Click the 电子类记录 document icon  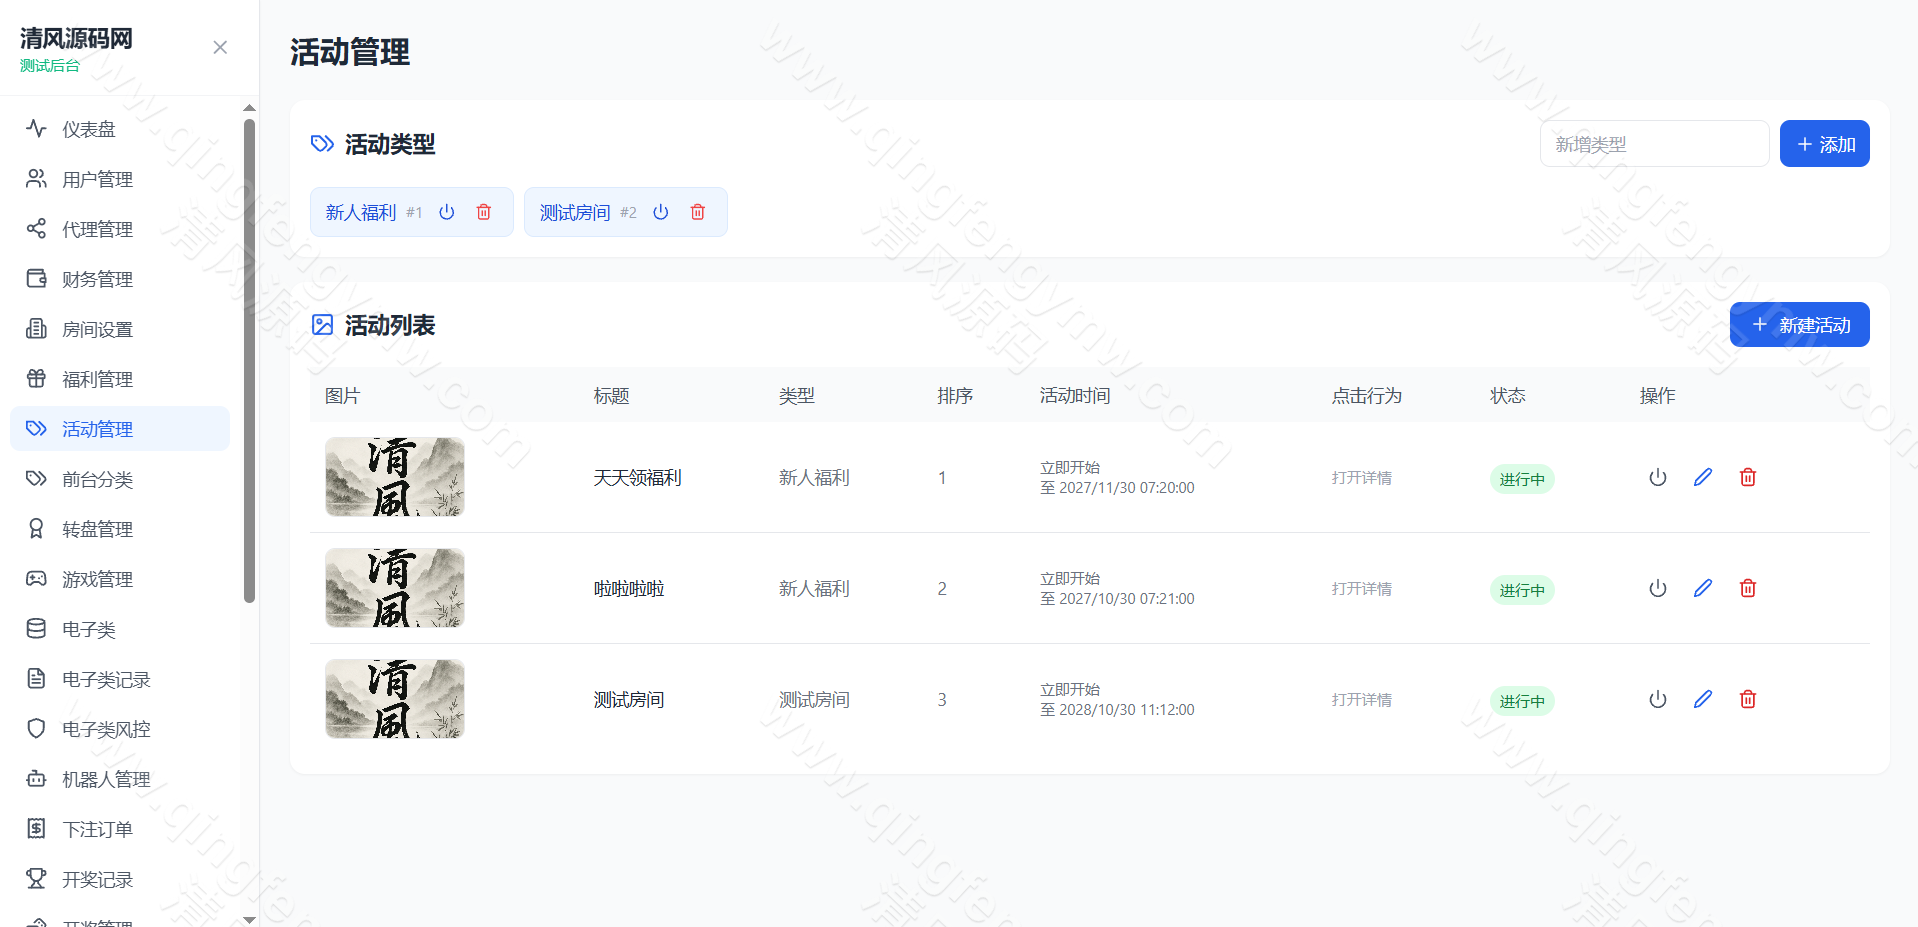[x=36, y=678]
